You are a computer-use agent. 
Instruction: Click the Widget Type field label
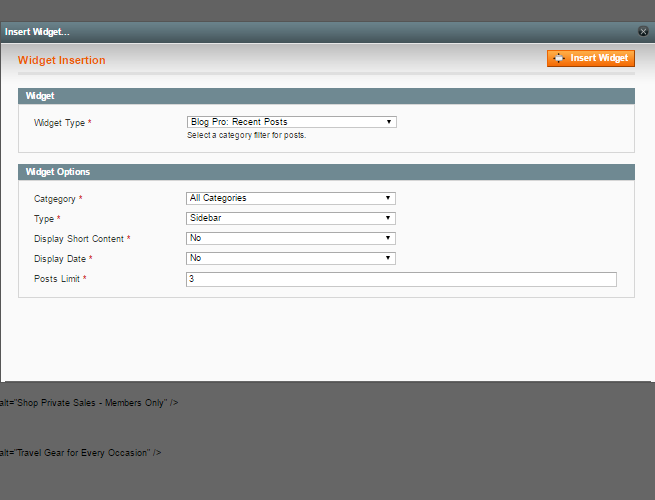click(x=62, y=123)
